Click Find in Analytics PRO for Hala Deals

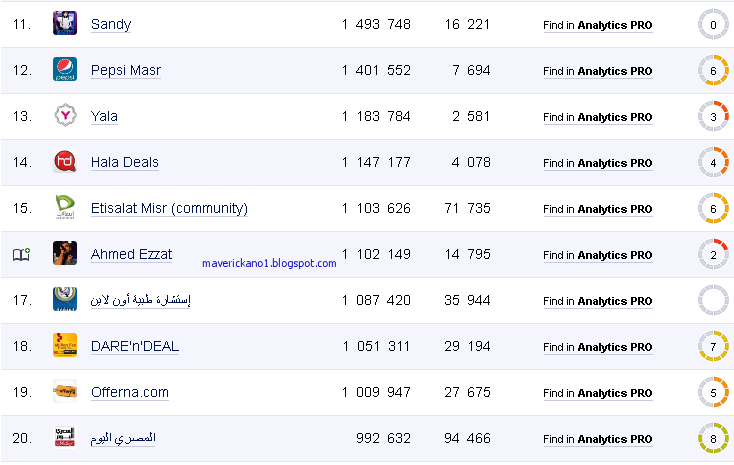598,163
